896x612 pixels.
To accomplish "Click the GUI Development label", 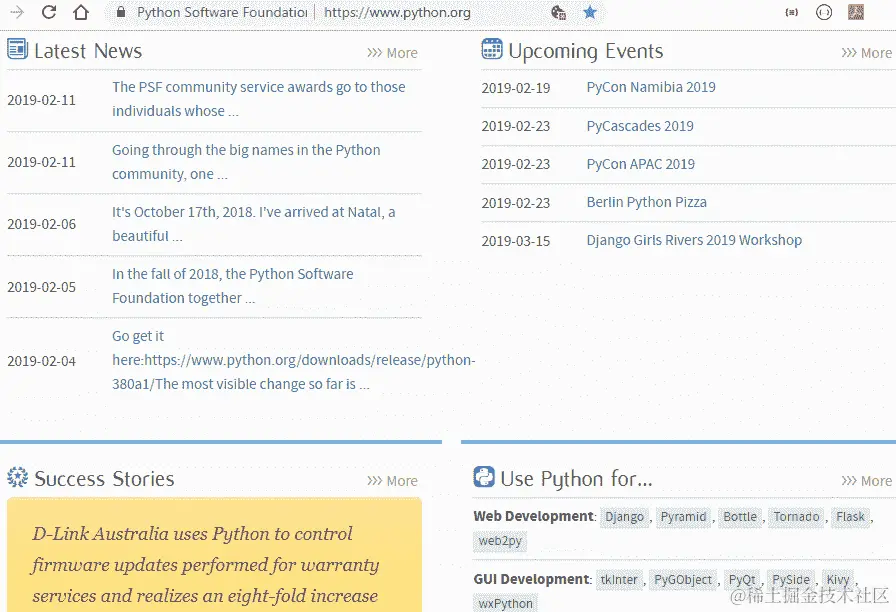I will tap(531, 579).
